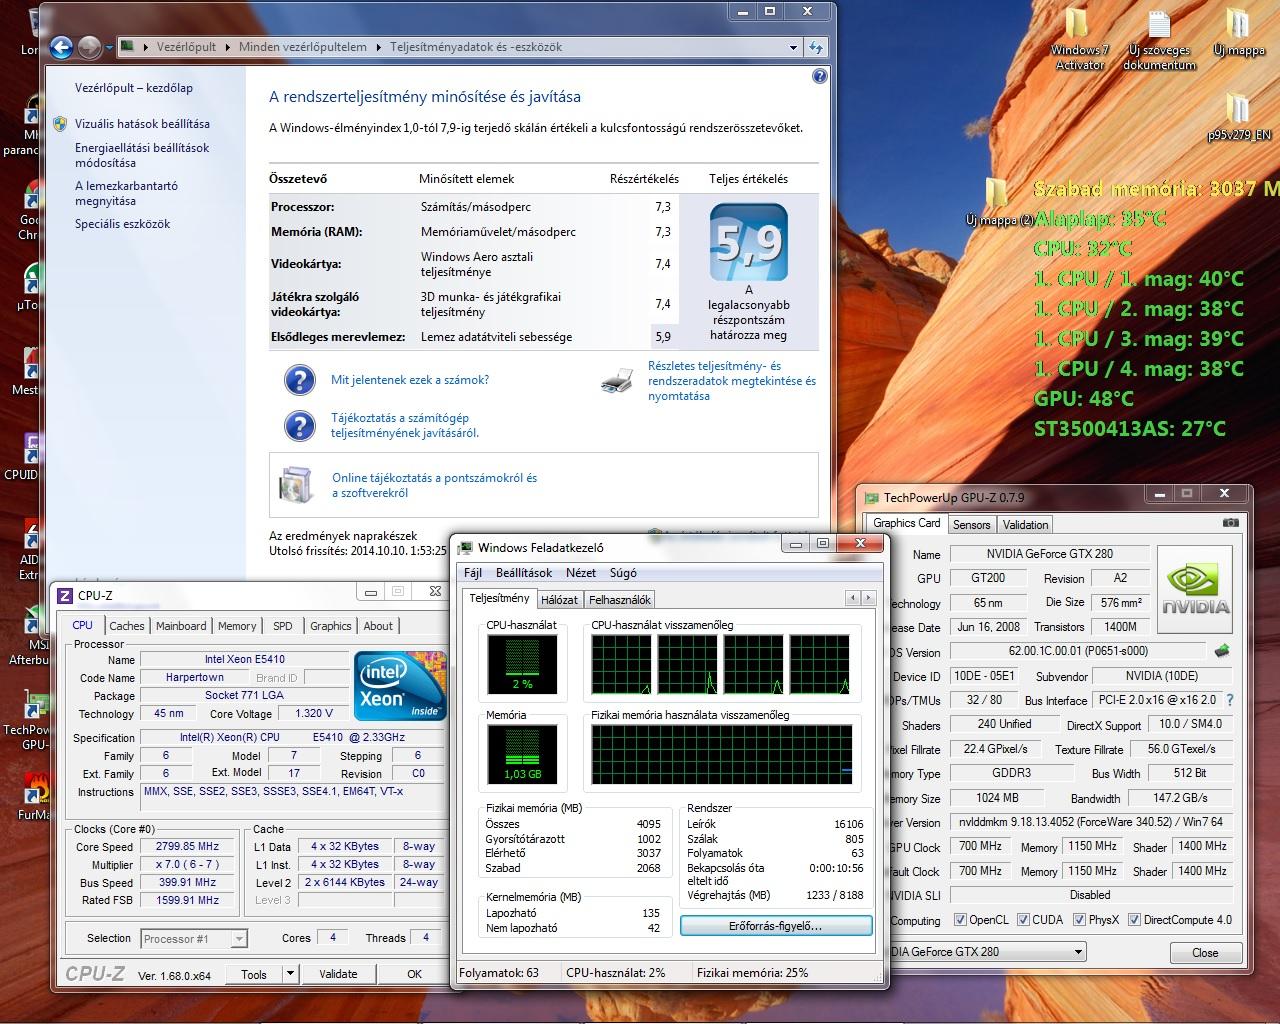Switch to the Felhasználók tab in Task Manager
This screenshot has height=1024, width=1280.
coord(619,600)
